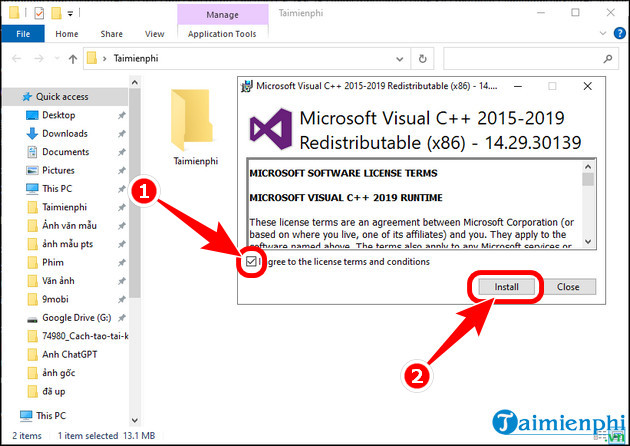Open the File menu tab

click(23, 34)
